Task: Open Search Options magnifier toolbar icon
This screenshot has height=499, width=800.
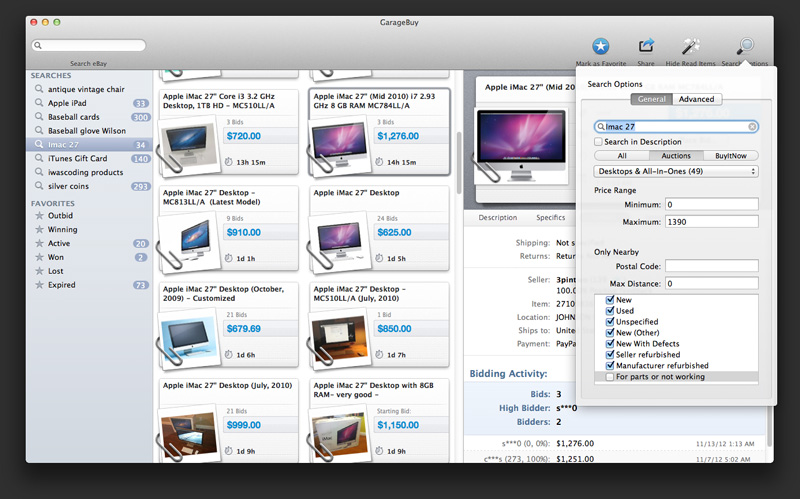Action: pyautogui.click(x=745, y=46)
